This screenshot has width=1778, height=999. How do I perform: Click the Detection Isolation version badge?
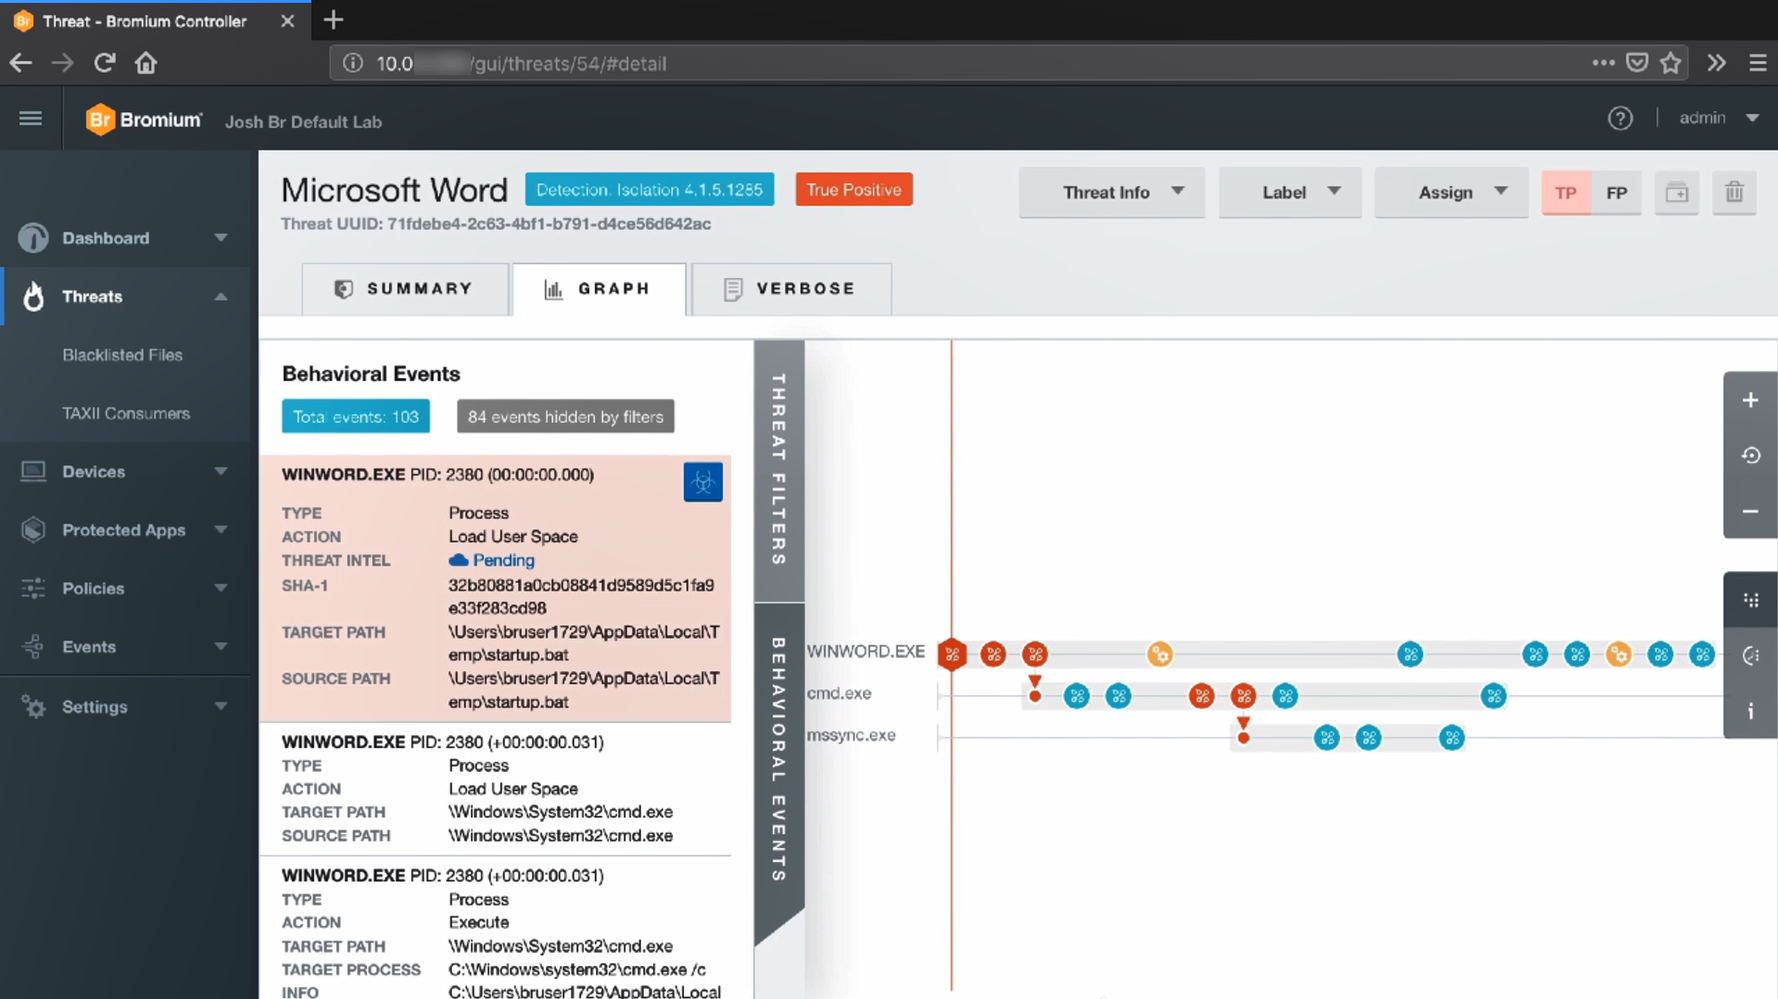[x=650, y=190]
